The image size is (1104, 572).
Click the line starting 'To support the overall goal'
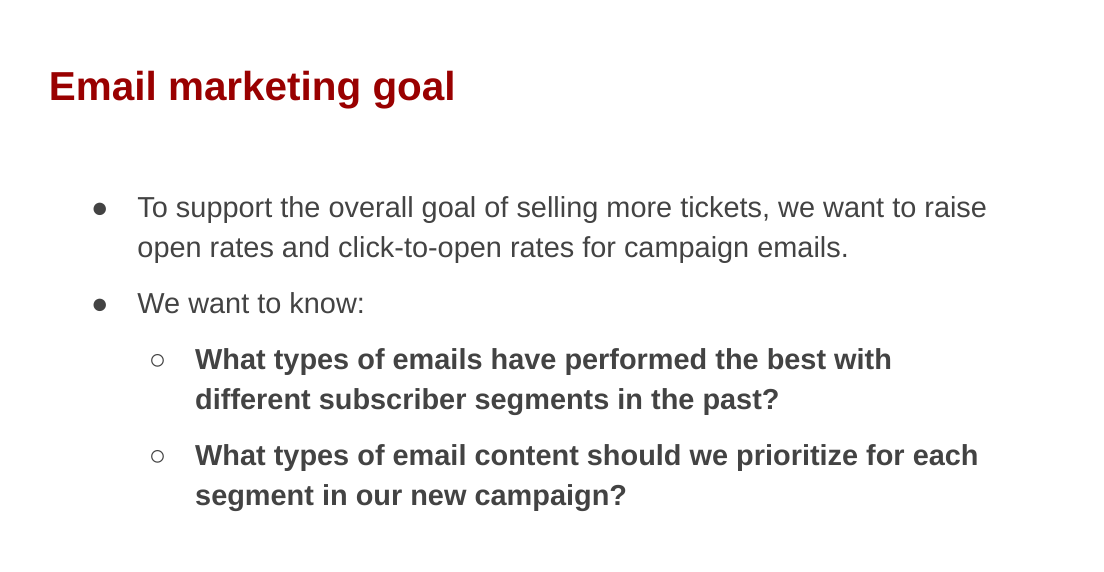(561, 208)
